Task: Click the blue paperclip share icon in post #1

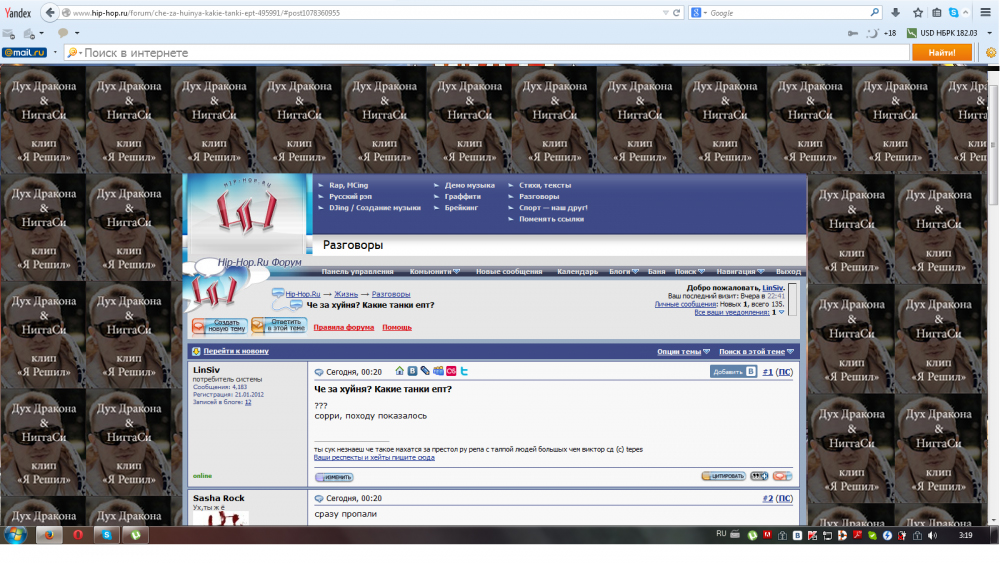Action: point(425,371)
